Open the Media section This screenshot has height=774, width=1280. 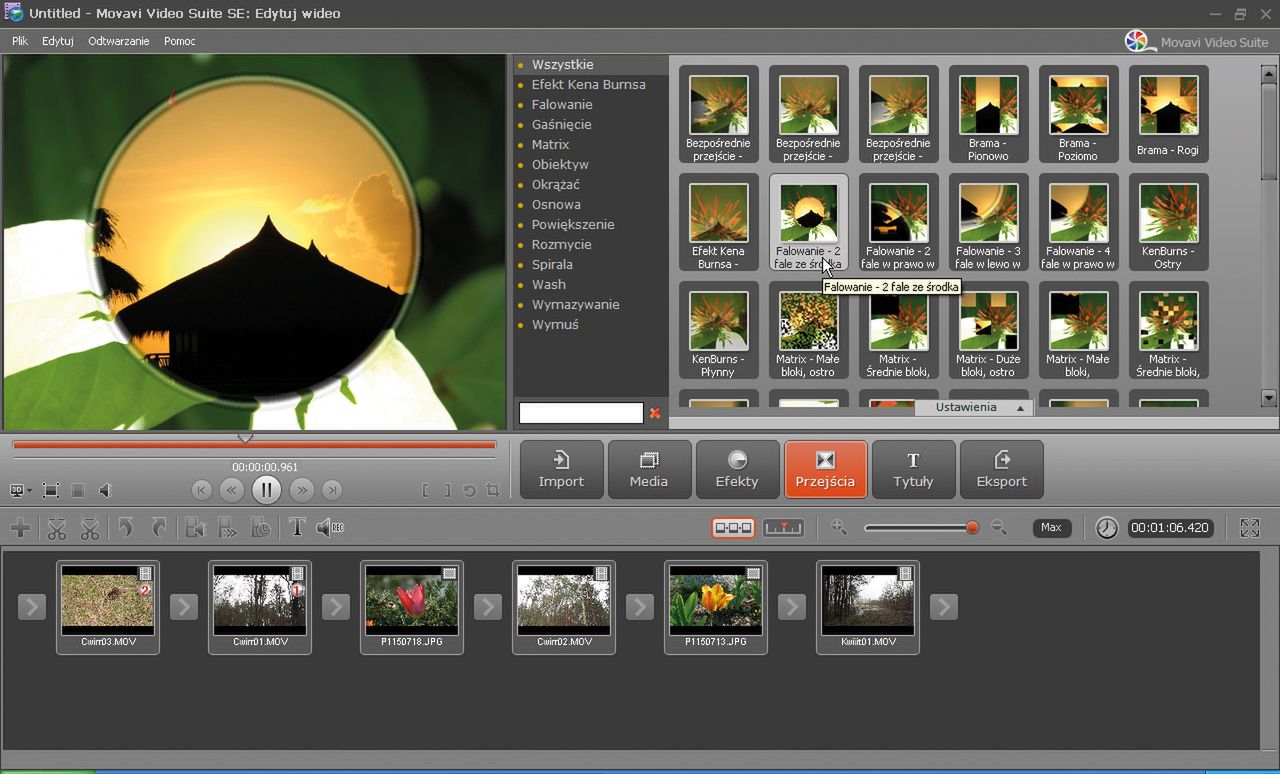point(649,469)
